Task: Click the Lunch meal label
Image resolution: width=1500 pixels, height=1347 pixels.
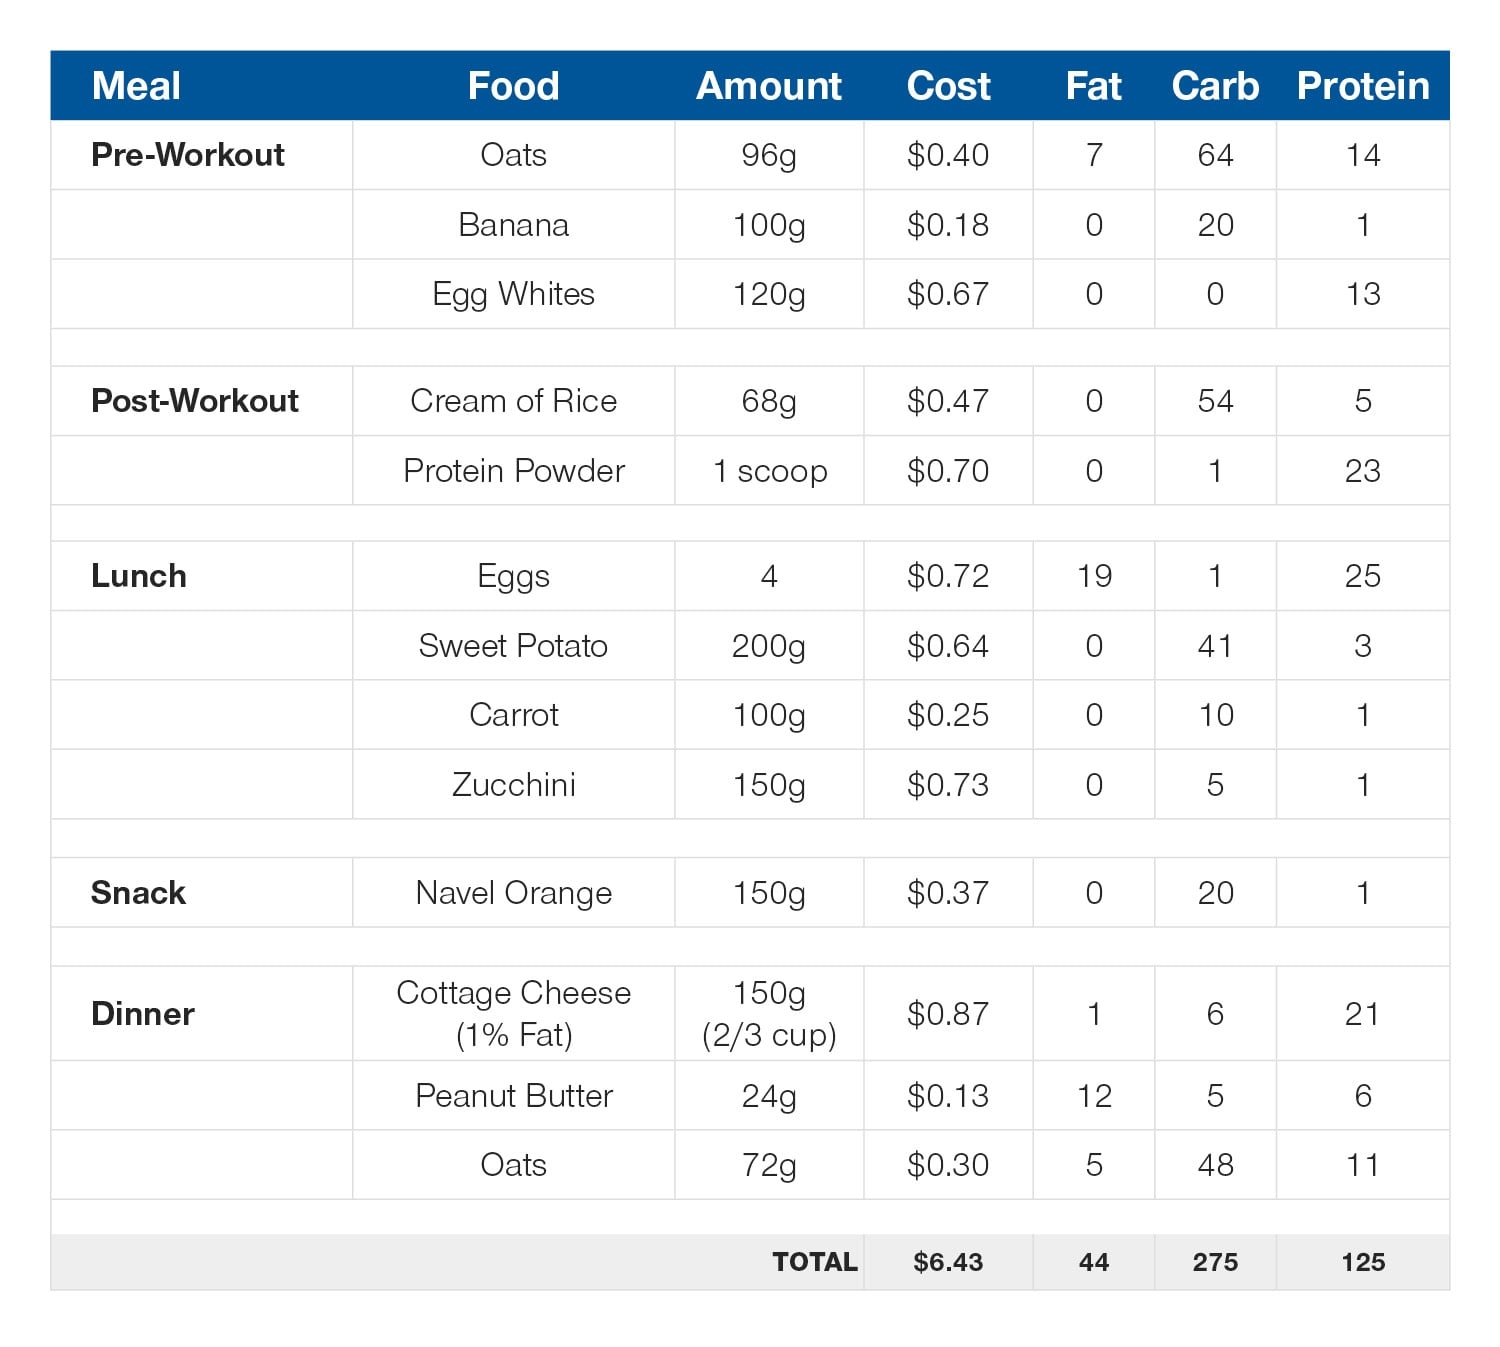Action: 139,576
